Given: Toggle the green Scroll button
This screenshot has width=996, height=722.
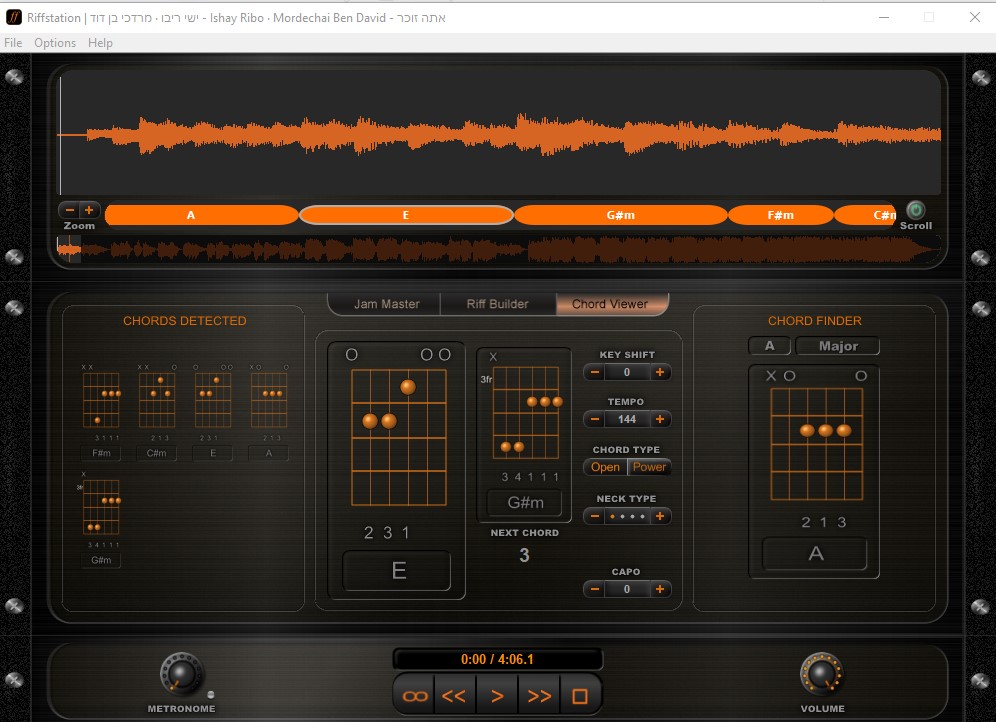Looking at the screenshot, I should [x=915, y=210].
